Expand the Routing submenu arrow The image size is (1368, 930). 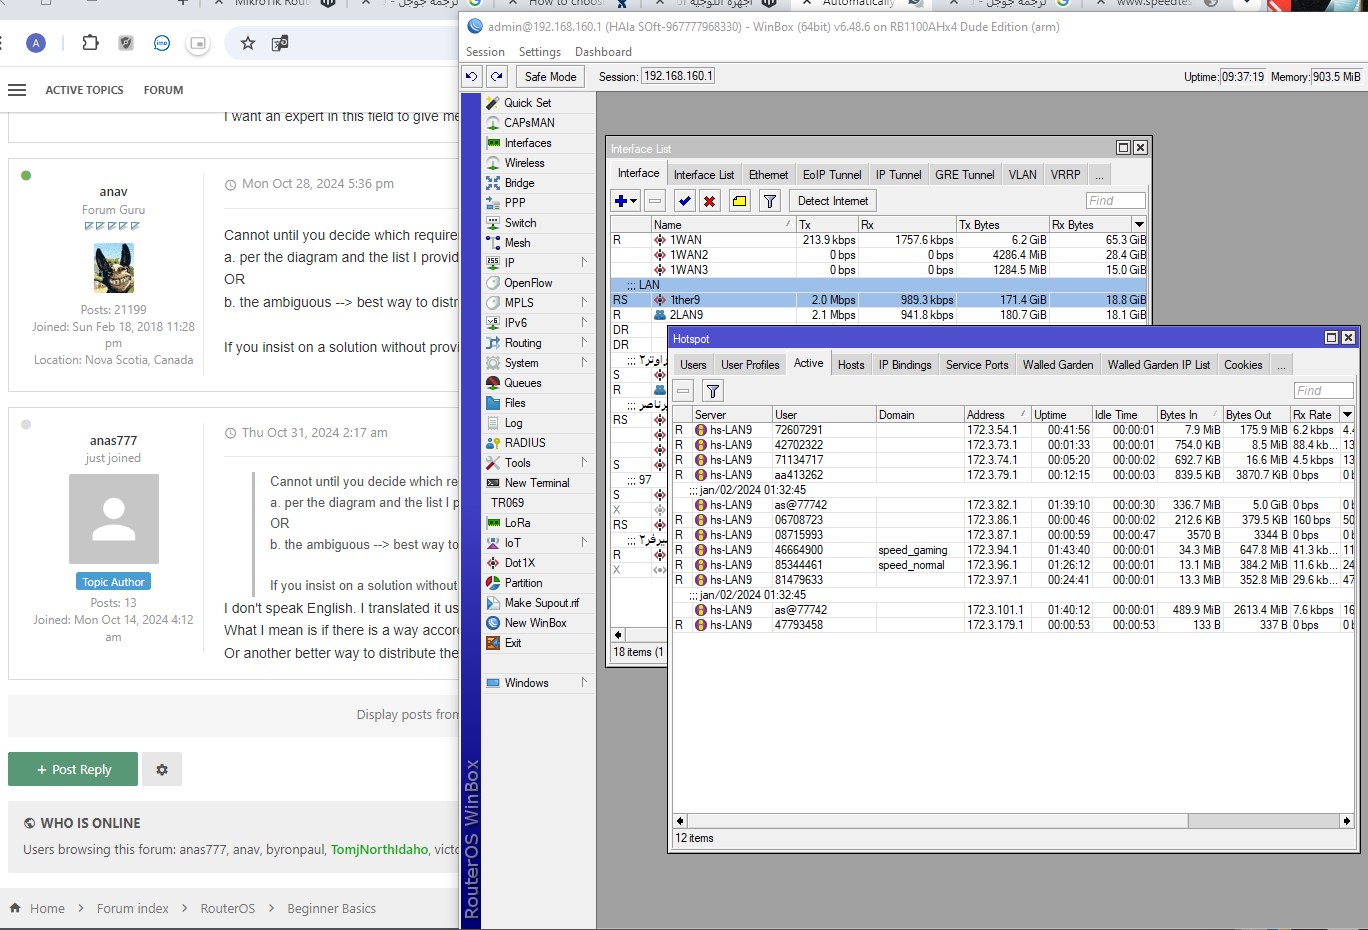click(584, 342)
